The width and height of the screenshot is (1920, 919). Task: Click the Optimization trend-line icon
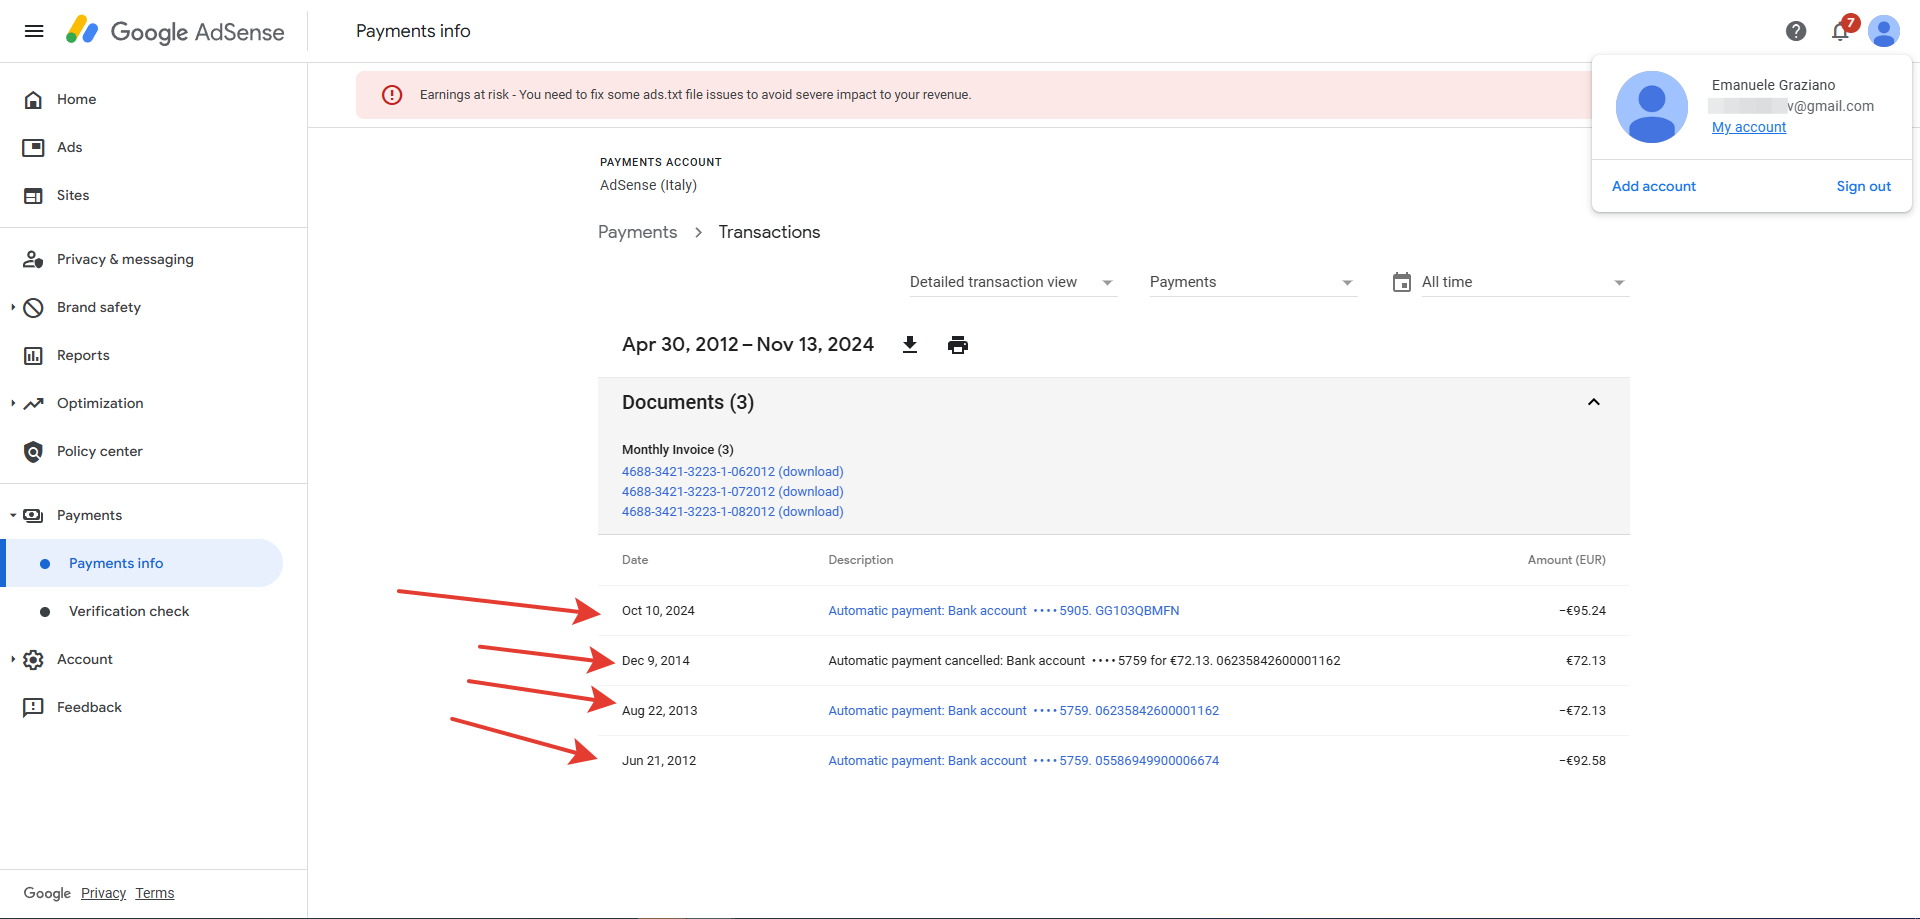[x=33, y=403]
